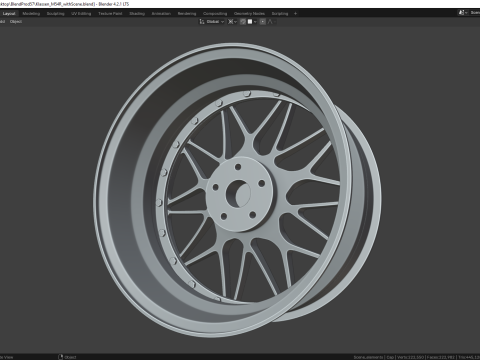
Task: Switch to the Scripting workspace tab
Action: tap(280, 14)
